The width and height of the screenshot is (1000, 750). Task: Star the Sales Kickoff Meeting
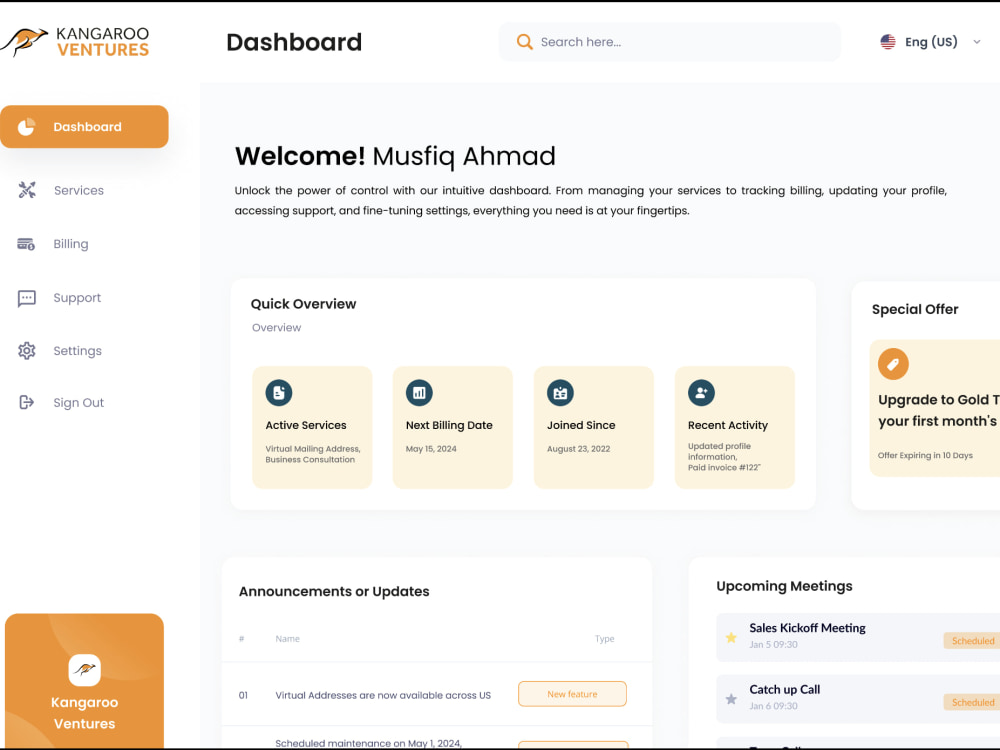point(732,637)
